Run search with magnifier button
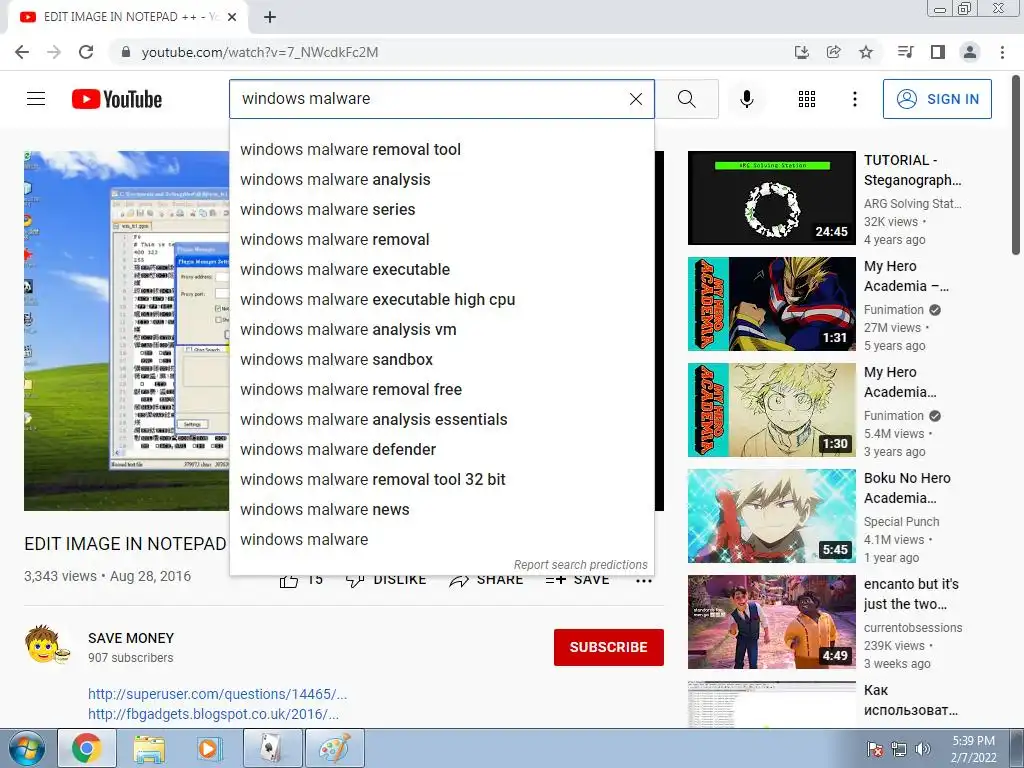Screen dimensions: 1024x768 686,99
